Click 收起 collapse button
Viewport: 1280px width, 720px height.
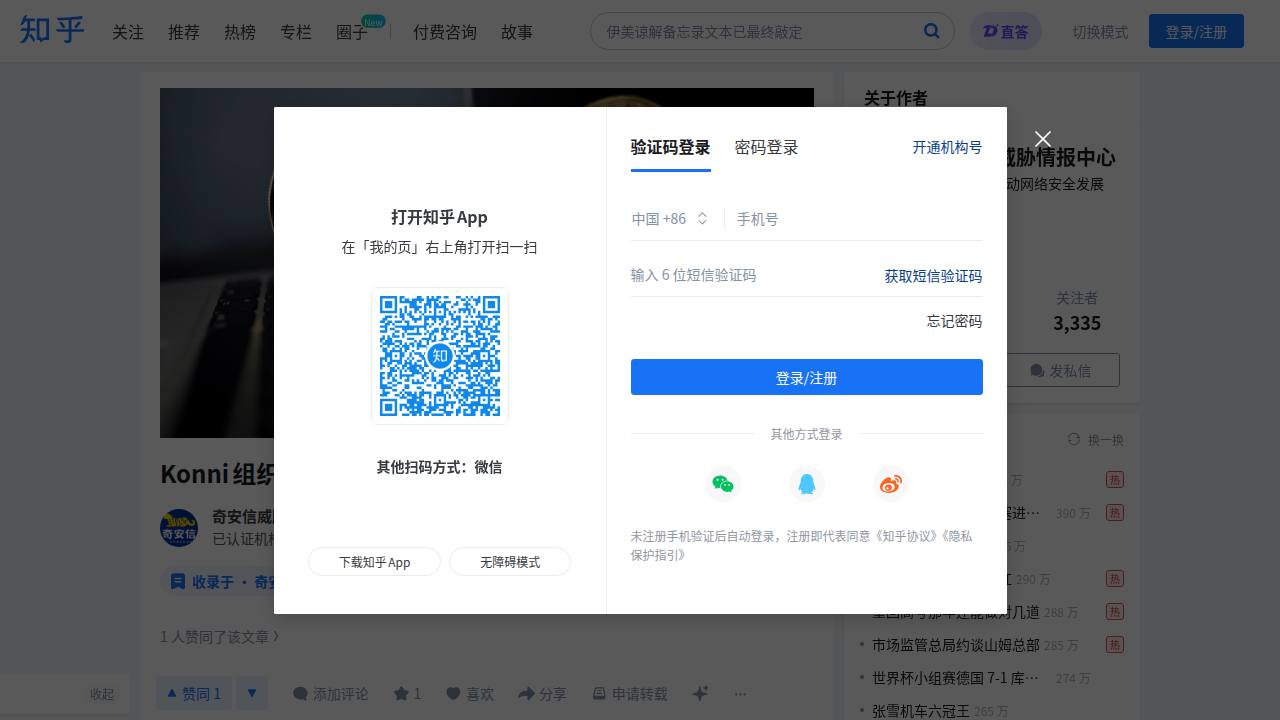click(x=102, y=694)
